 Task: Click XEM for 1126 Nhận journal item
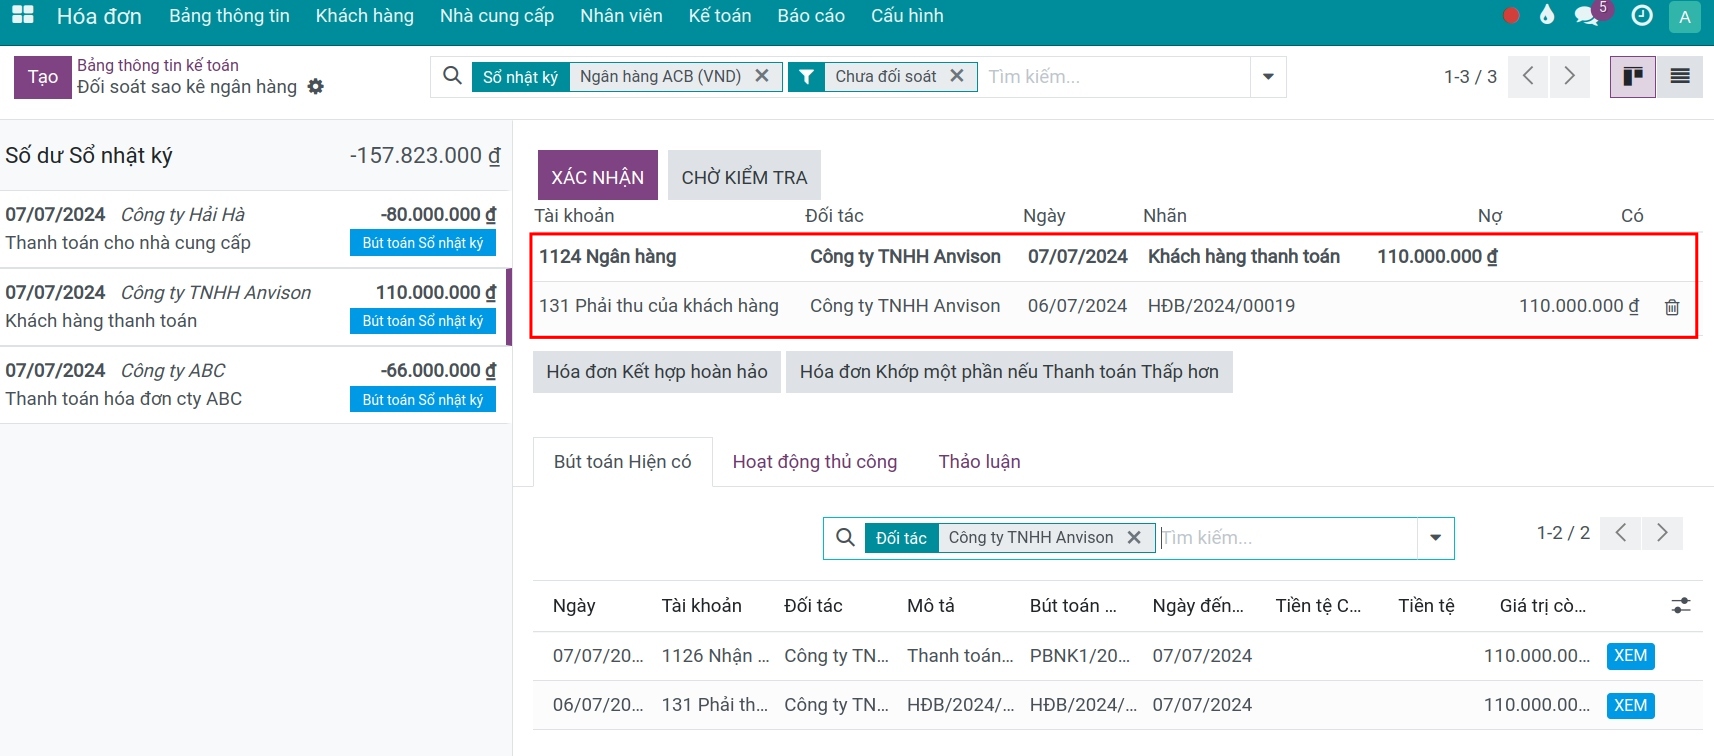click(1631, 656)
